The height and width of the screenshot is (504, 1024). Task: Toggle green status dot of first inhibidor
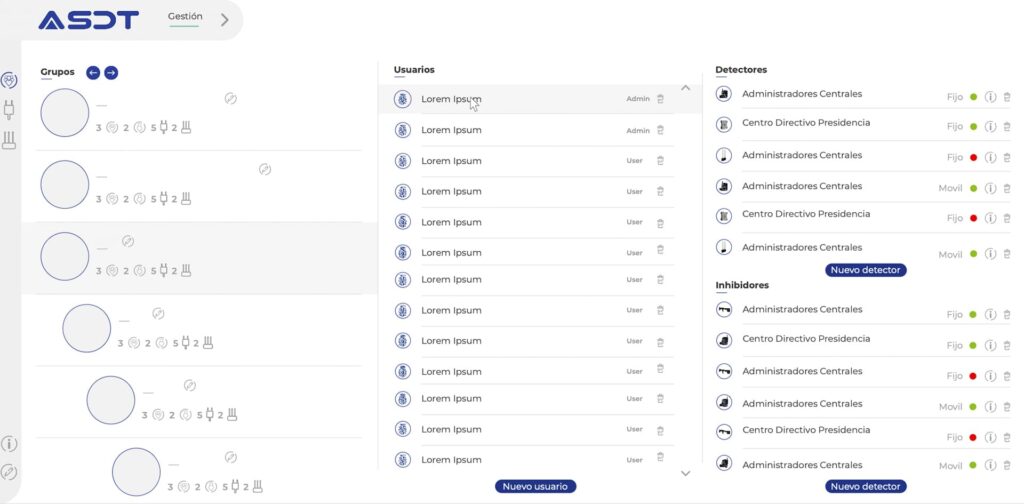coord(973,315)
